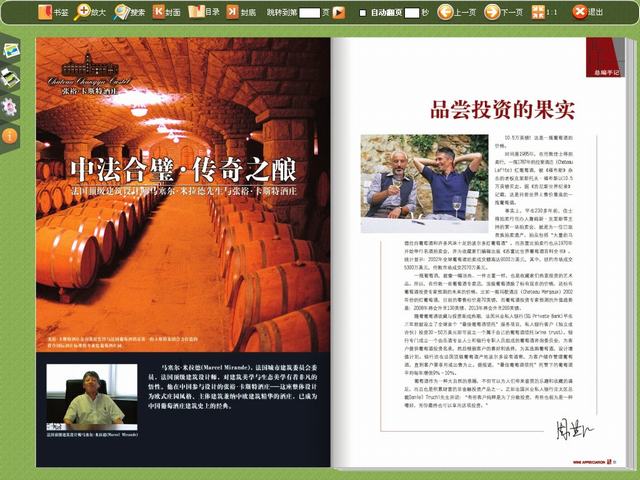Screen dimensions: 640x480
Task: Click the print sidebar icon
Action: click(x=10, y=78)
